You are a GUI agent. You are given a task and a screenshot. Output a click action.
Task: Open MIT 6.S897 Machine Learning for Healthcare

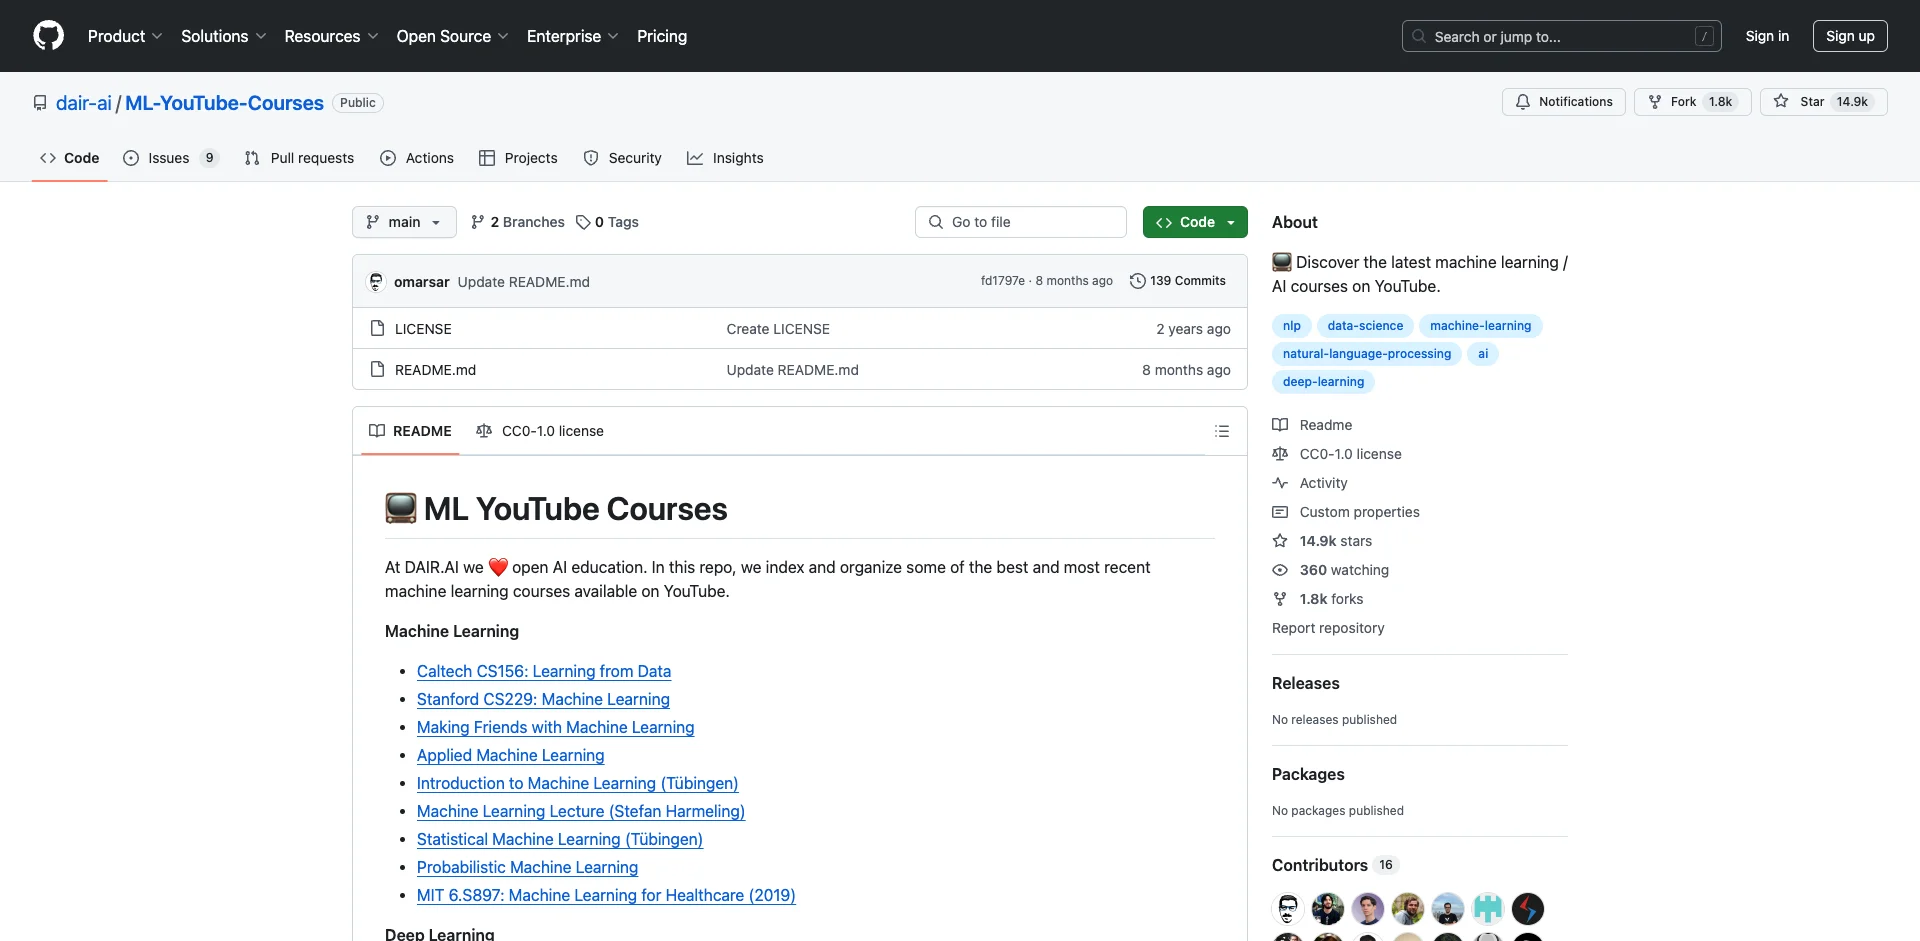coord(606,896)
